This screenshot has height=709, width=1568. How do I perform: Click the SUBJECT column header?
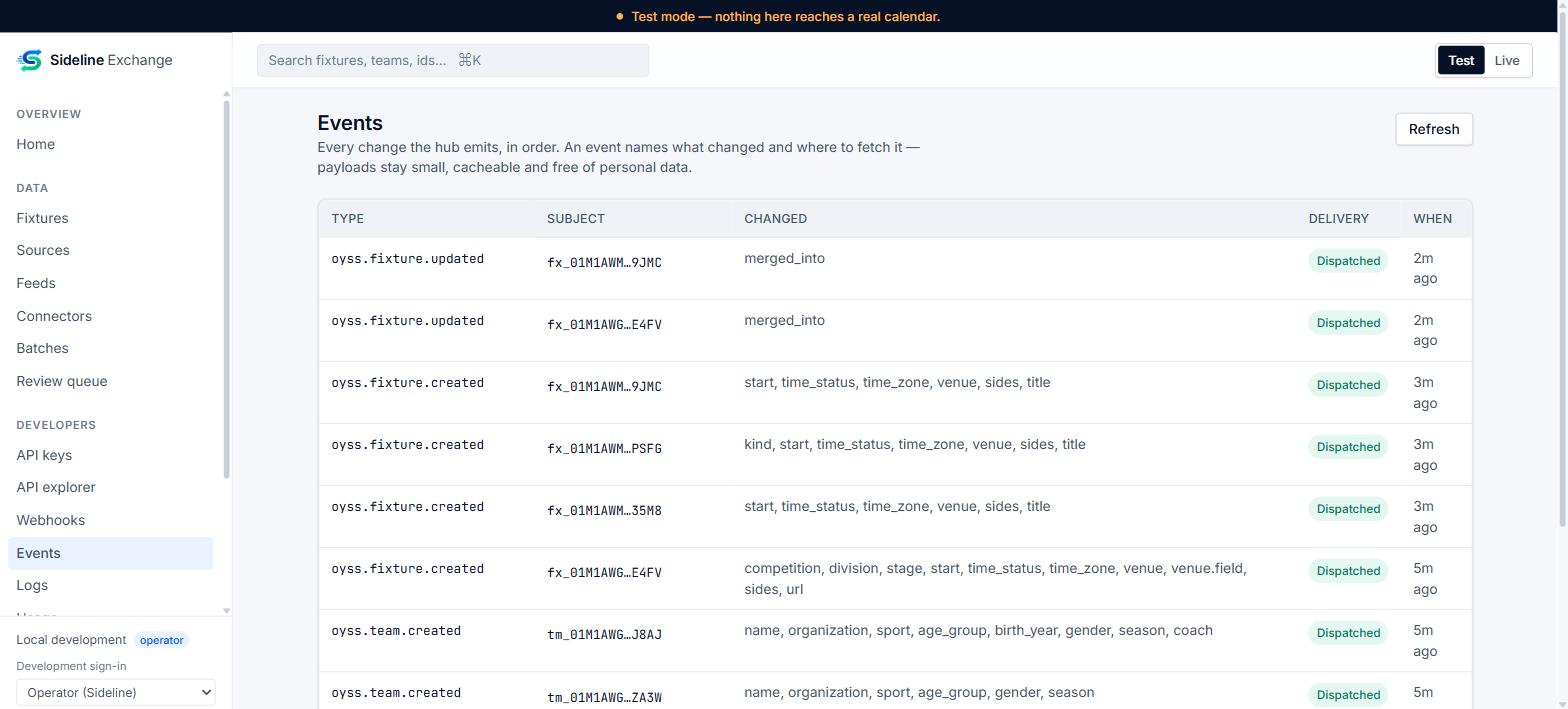click(575, 218)
